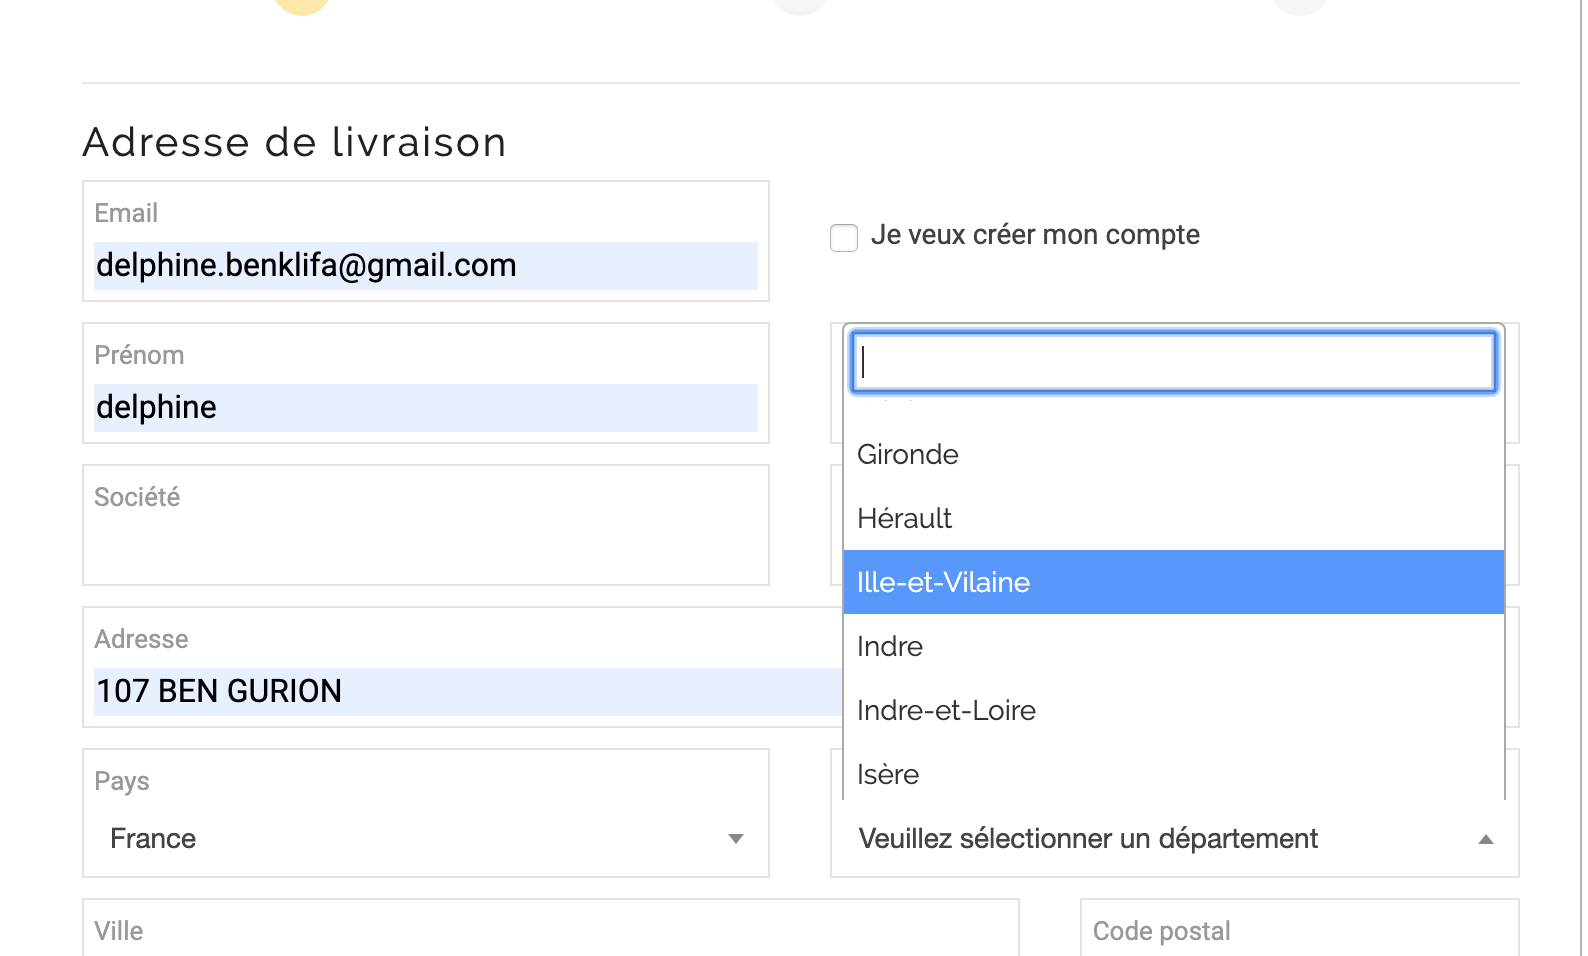
Task: Open the Pays dropdown showing France
Action: (x=426, y=838)
